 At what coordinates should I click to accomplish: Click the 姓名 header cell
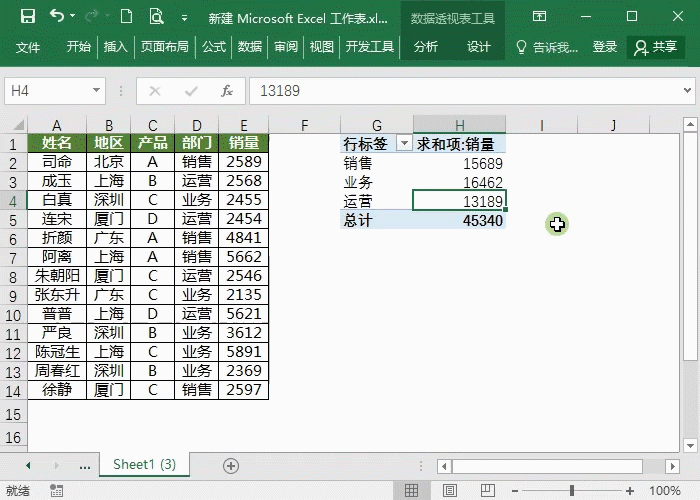[57, 143]
